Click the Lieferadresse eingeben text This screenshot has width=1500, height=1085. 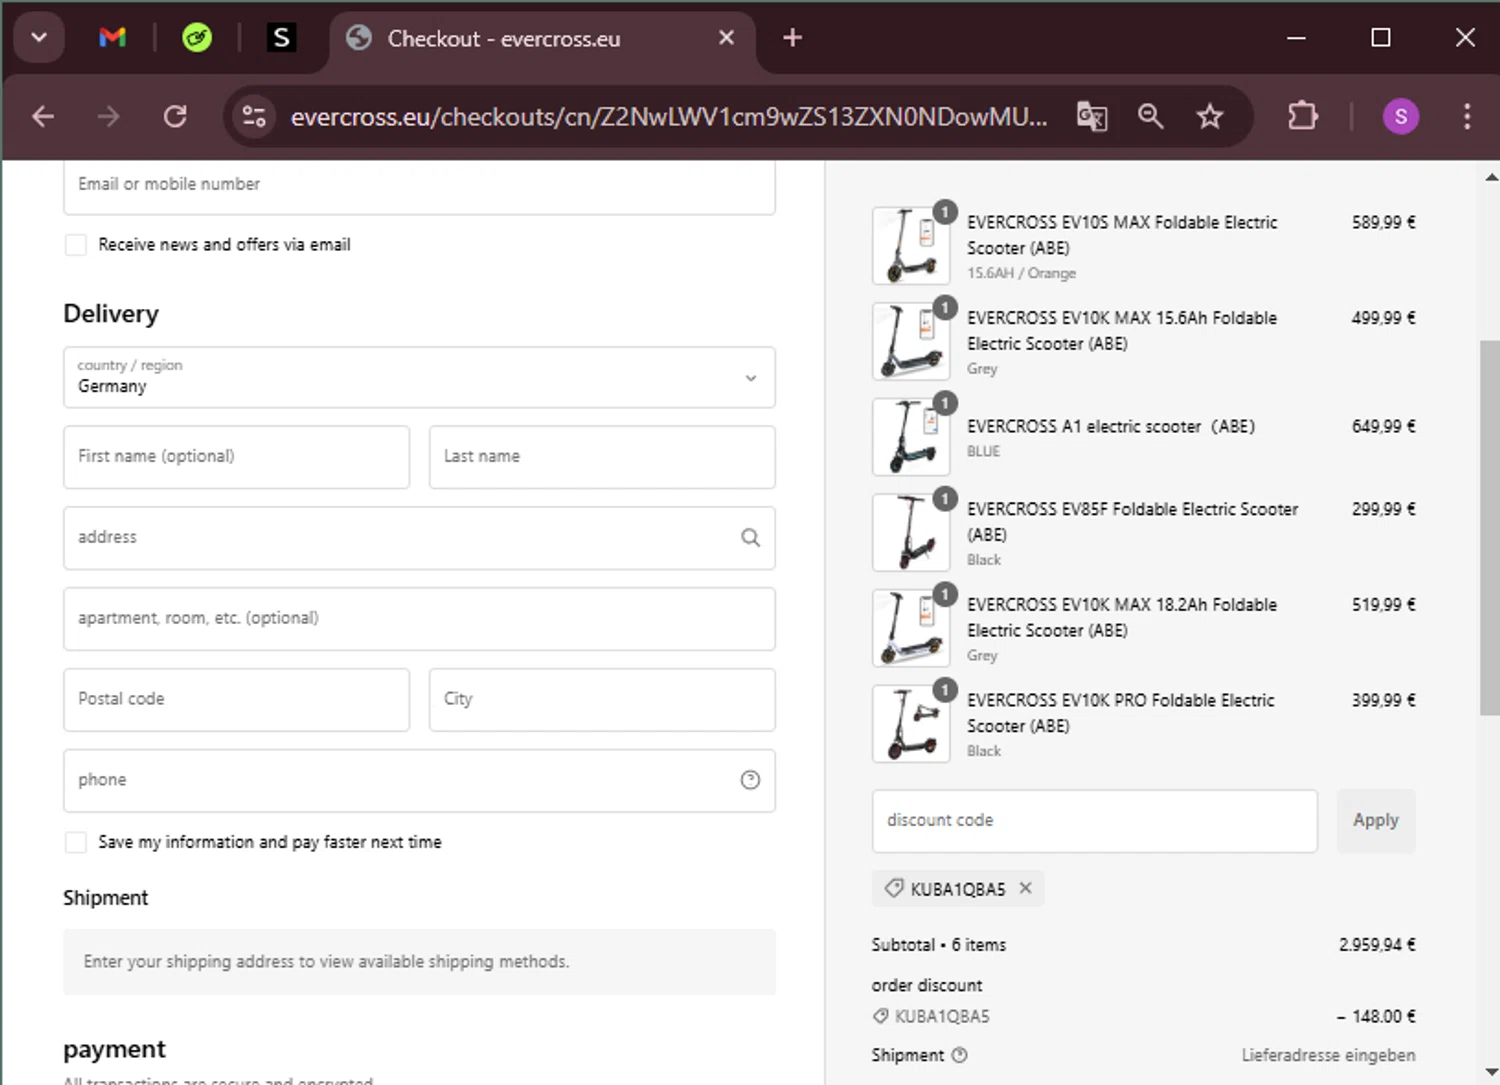pyautogui.click(x=1328, y=1056)
